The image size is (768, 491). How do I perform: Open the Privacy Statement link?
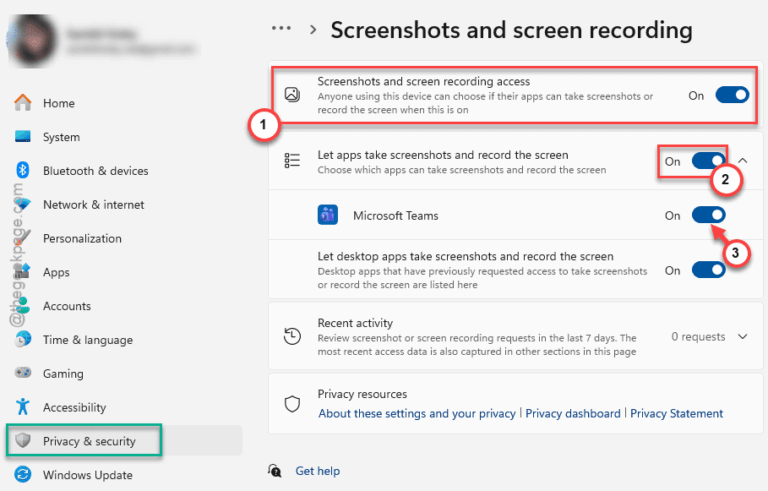(x=676, y=414)
